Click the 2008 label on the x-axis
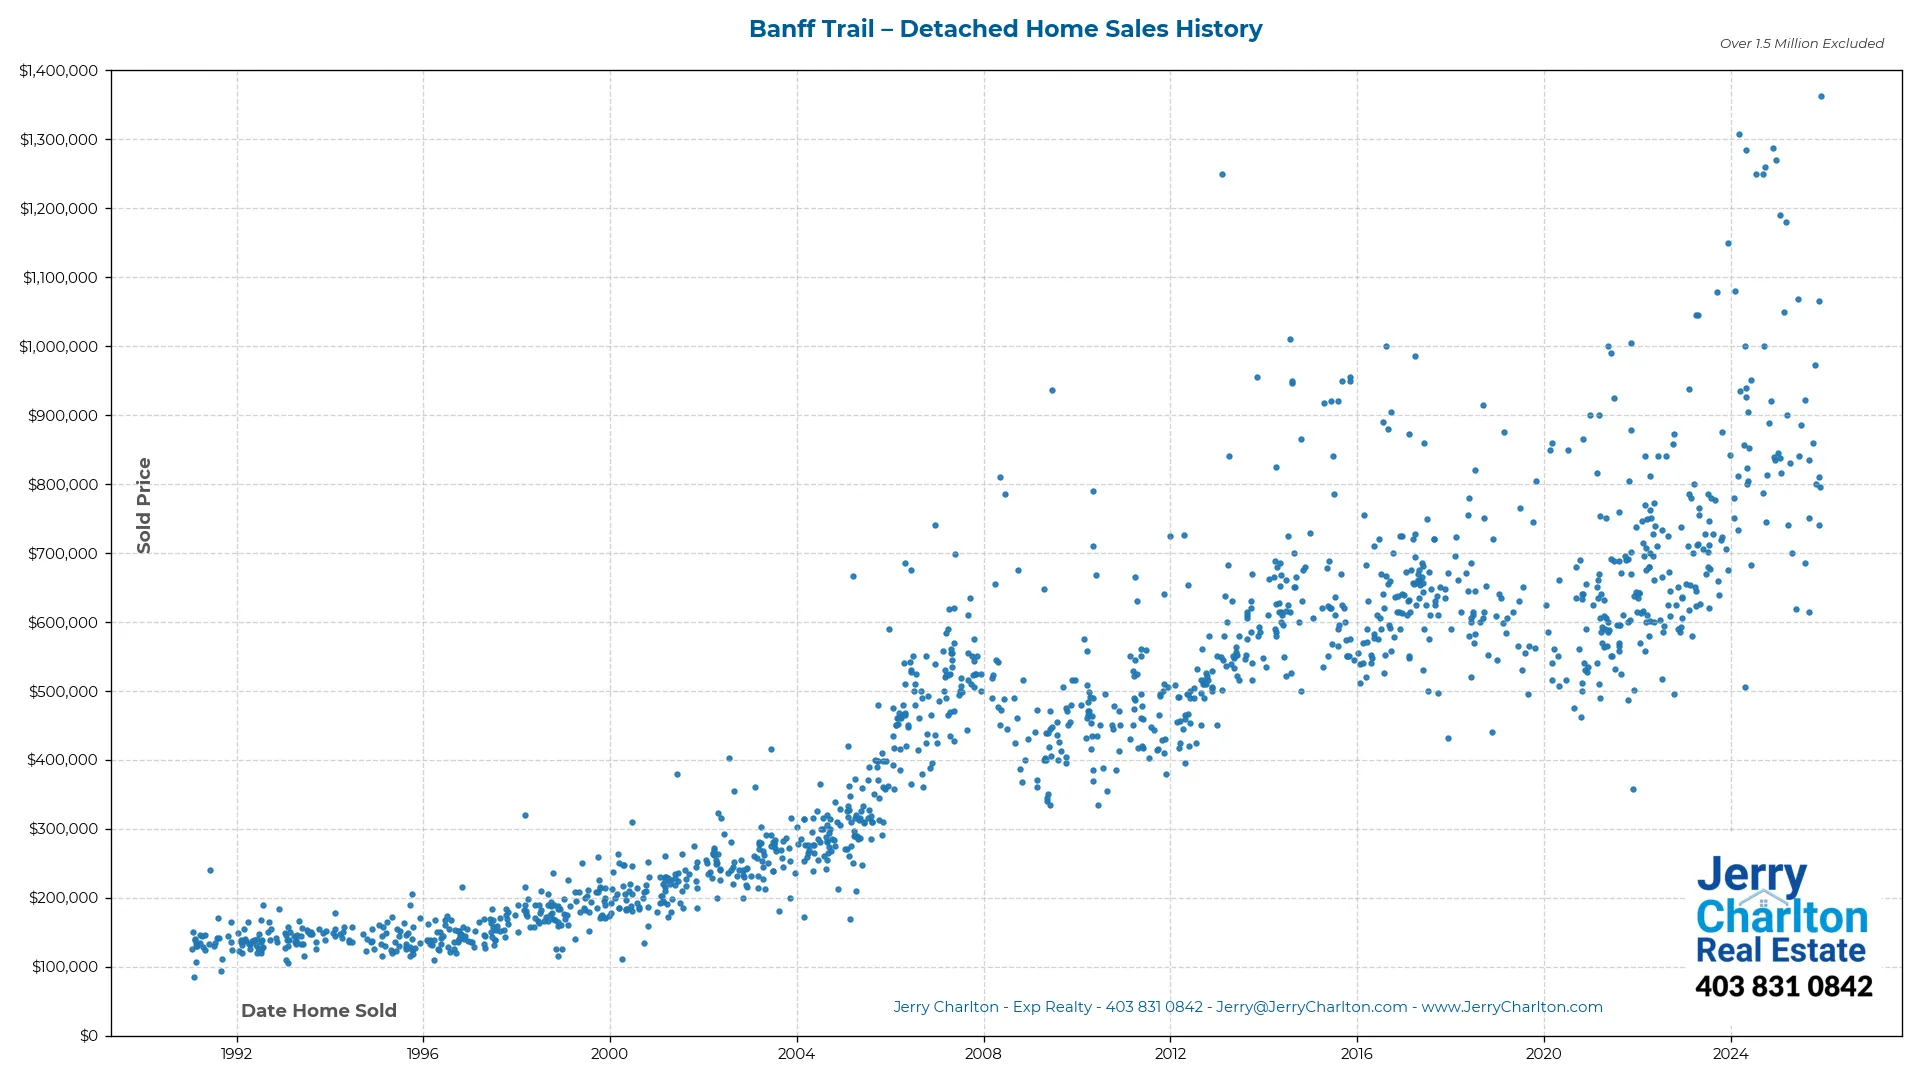 click(x=985, y=1053)
